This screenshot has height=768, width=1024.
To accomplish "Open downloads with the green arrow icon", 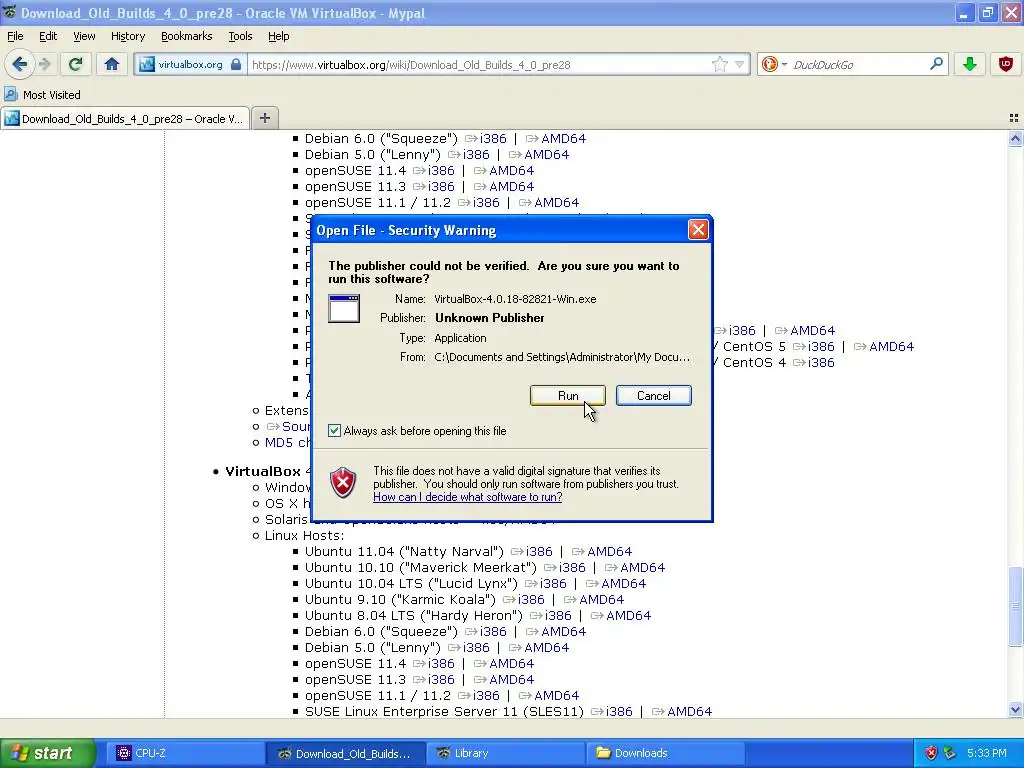I will pos(970,64).
